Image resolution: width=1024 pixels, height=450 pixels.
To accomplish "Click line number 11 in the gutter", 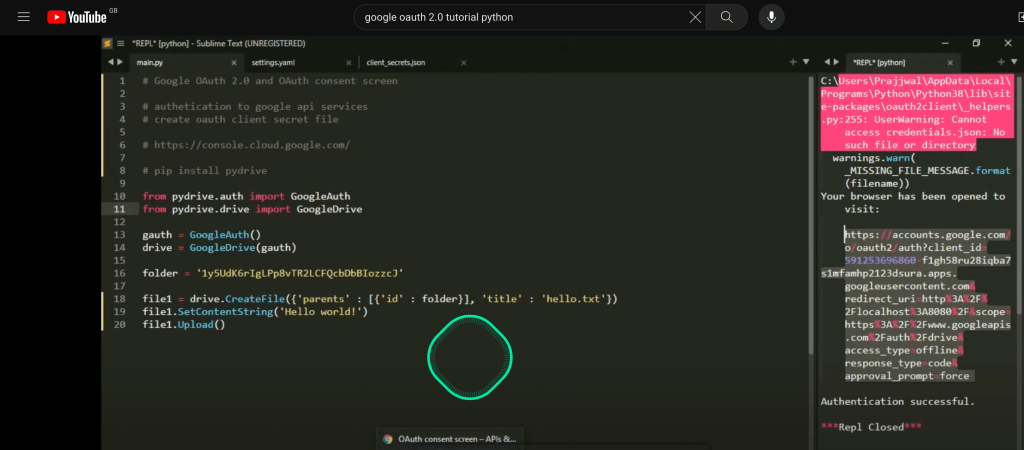I will [119, 209].
